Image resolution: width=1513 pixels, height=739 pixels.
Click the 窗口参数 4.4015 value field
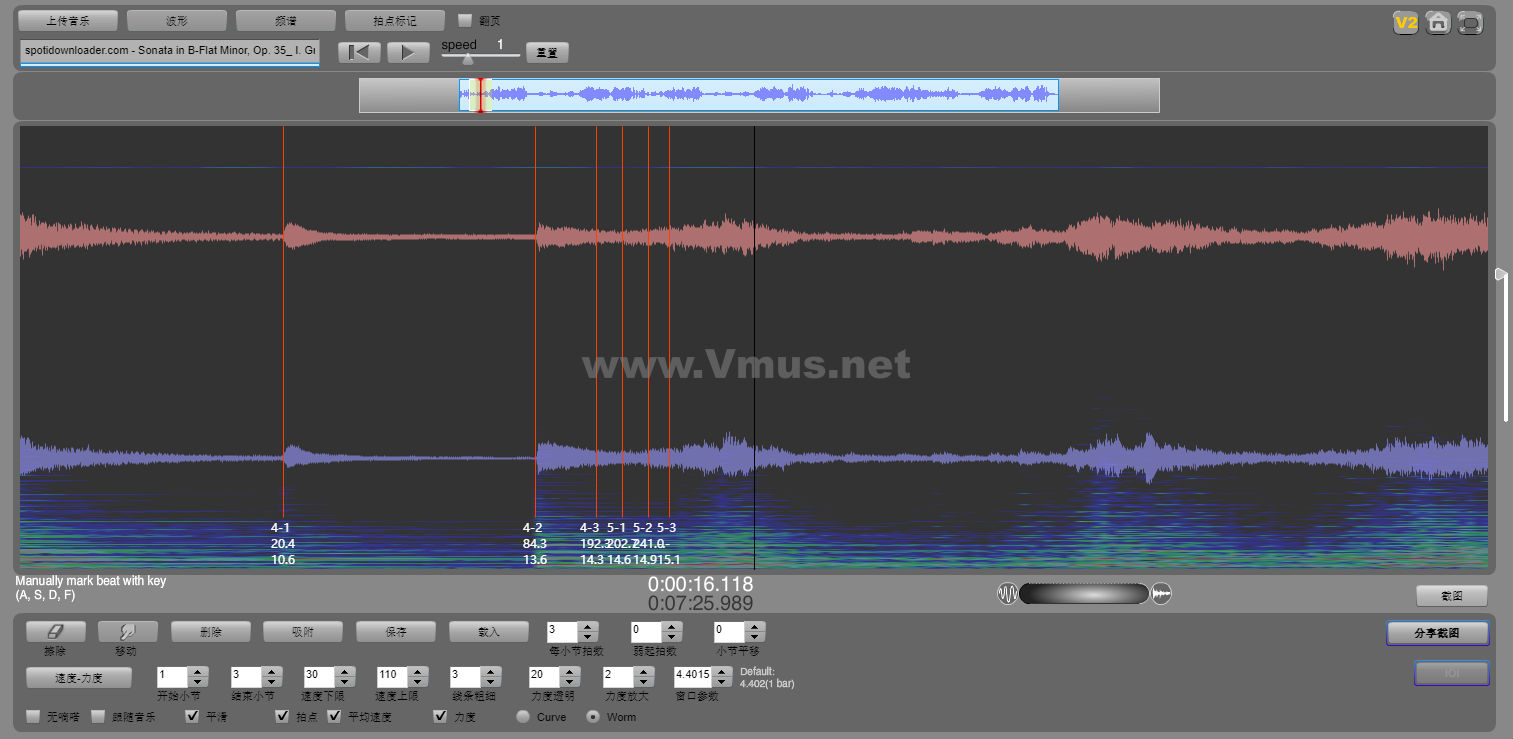pos(694,677)
